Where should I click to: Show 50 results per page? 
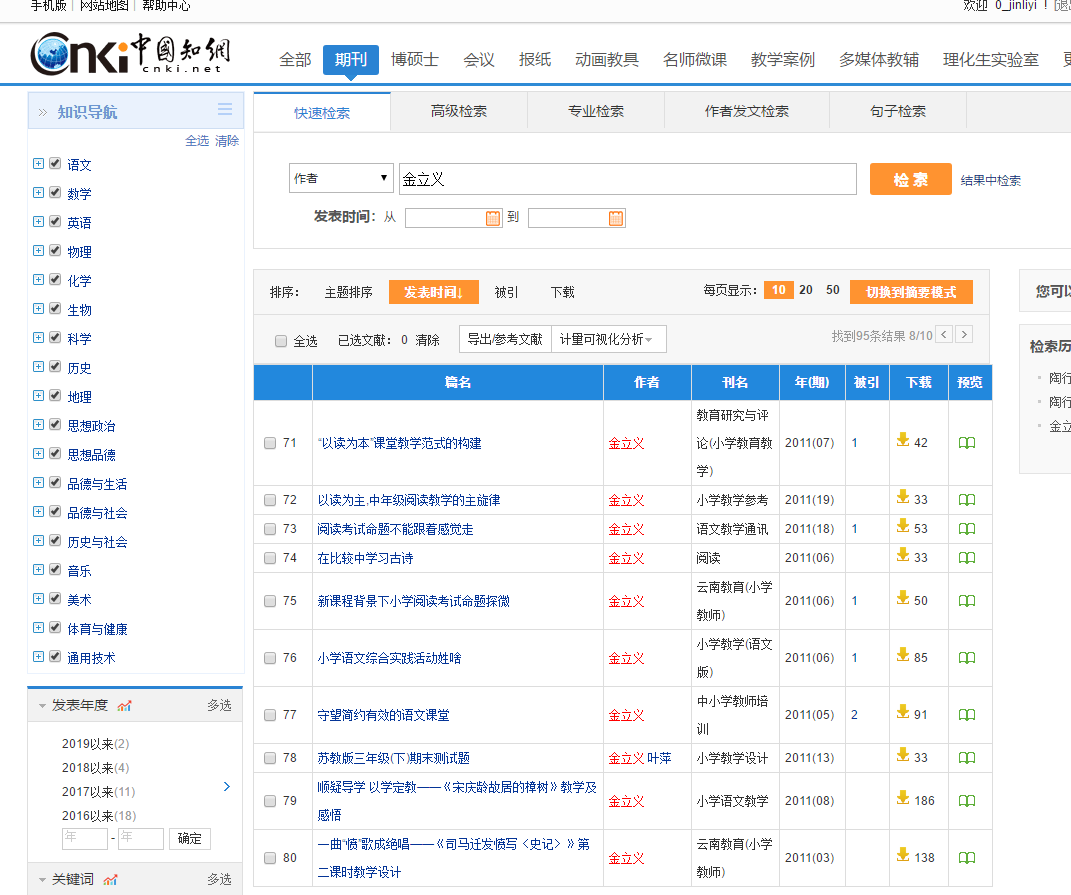click(833, 290)
